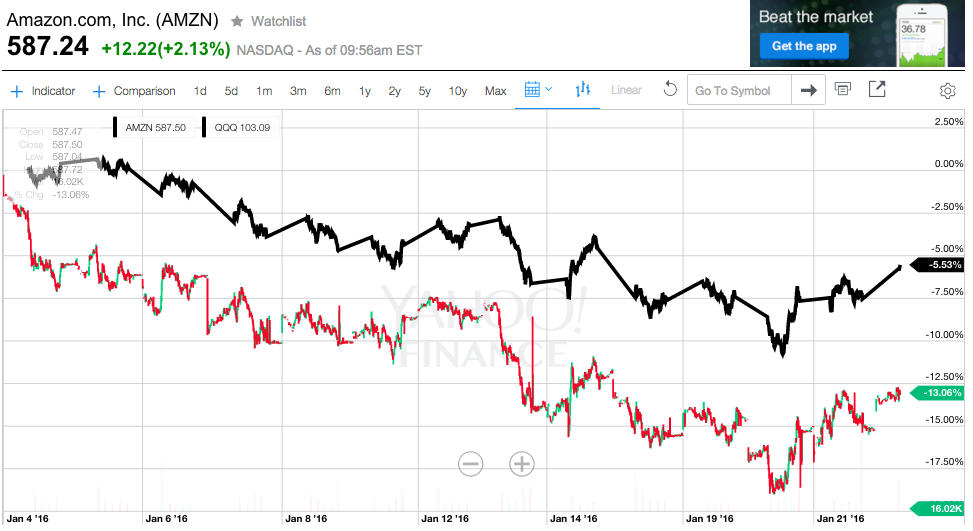
Task: Click the Jan 12 '16 date label
Action: (445, 519)
